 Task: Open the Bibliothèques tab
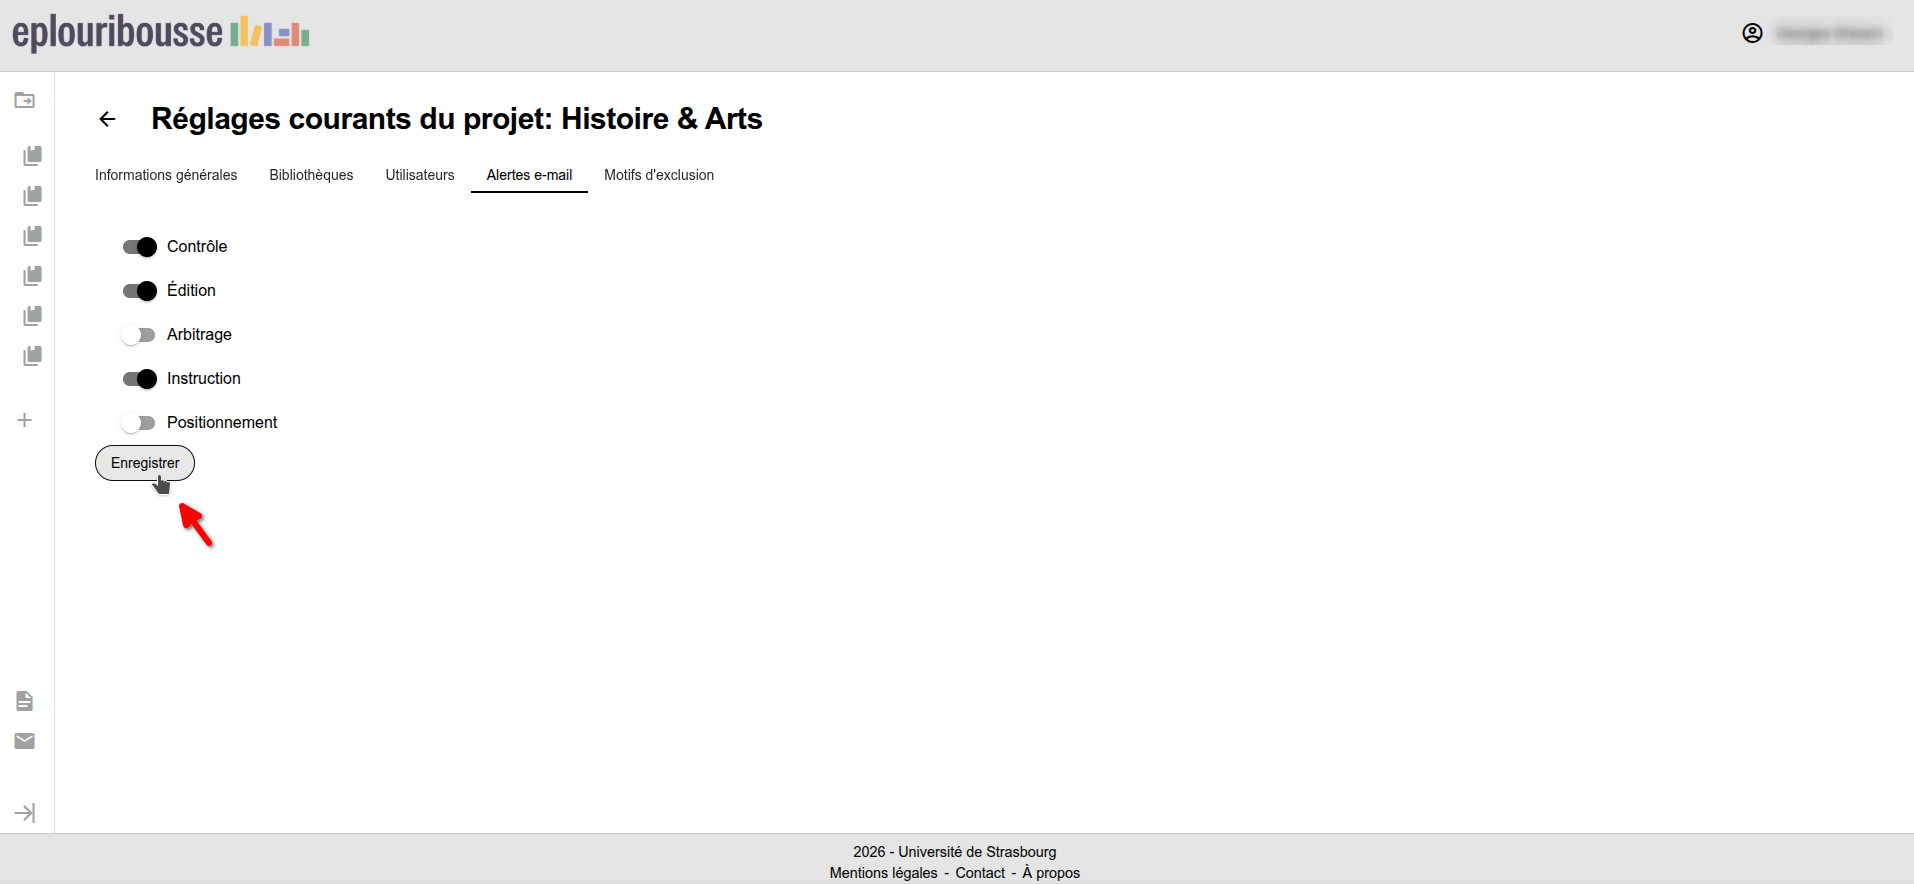311,175
